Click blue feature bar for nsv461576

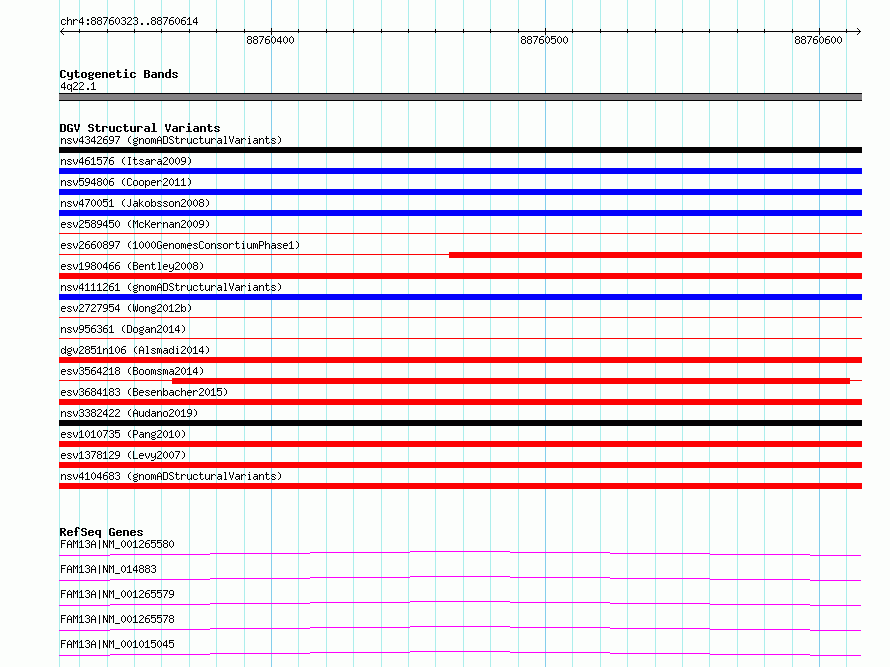[460, 171]
